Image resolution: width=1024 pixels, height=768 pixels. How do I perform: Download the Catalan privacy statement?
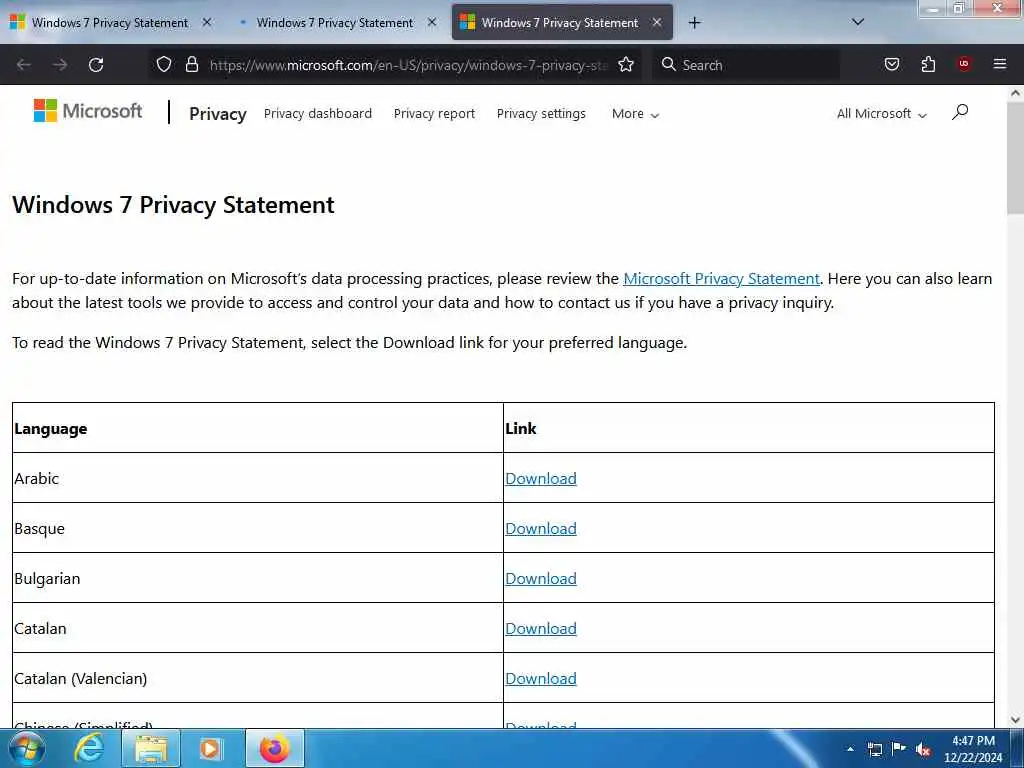pos(541,628)
